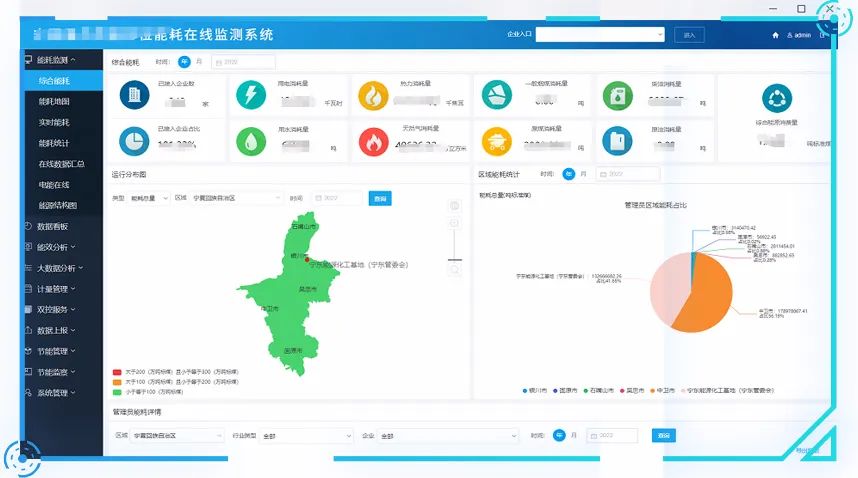The image size is (858, 478).
Task: Select 月 in the 管理员能耗详情 time filter
Action: click(574, 436)
